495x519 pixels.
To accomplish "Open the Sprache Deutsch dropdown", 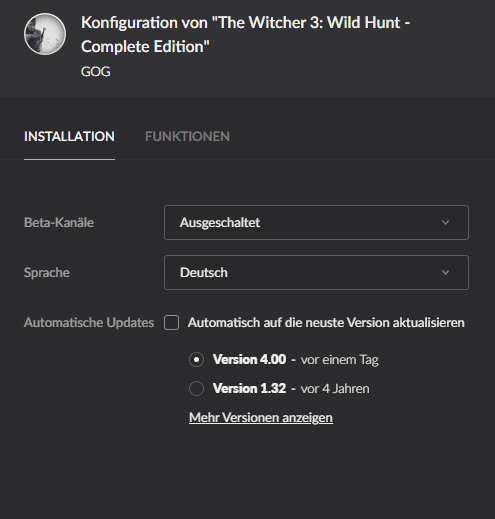I will [316, 272].
